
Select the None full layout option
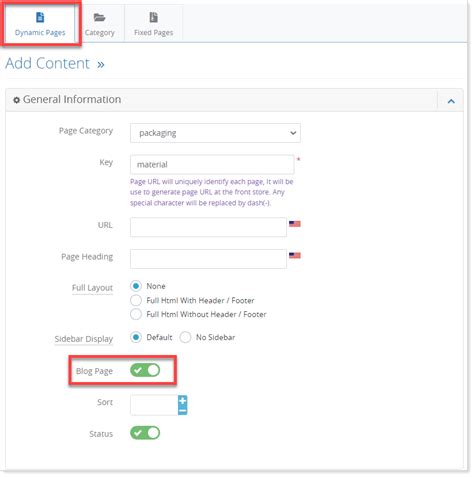pos(136,286)
